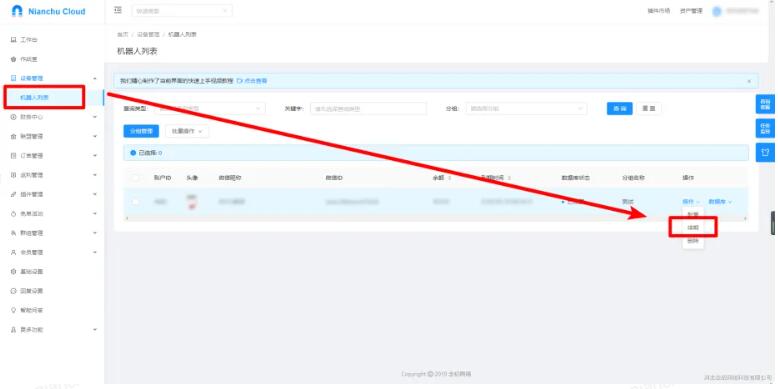Click the 已选择 0 selection notice
778x389 pixels.
tap(436, 153)
